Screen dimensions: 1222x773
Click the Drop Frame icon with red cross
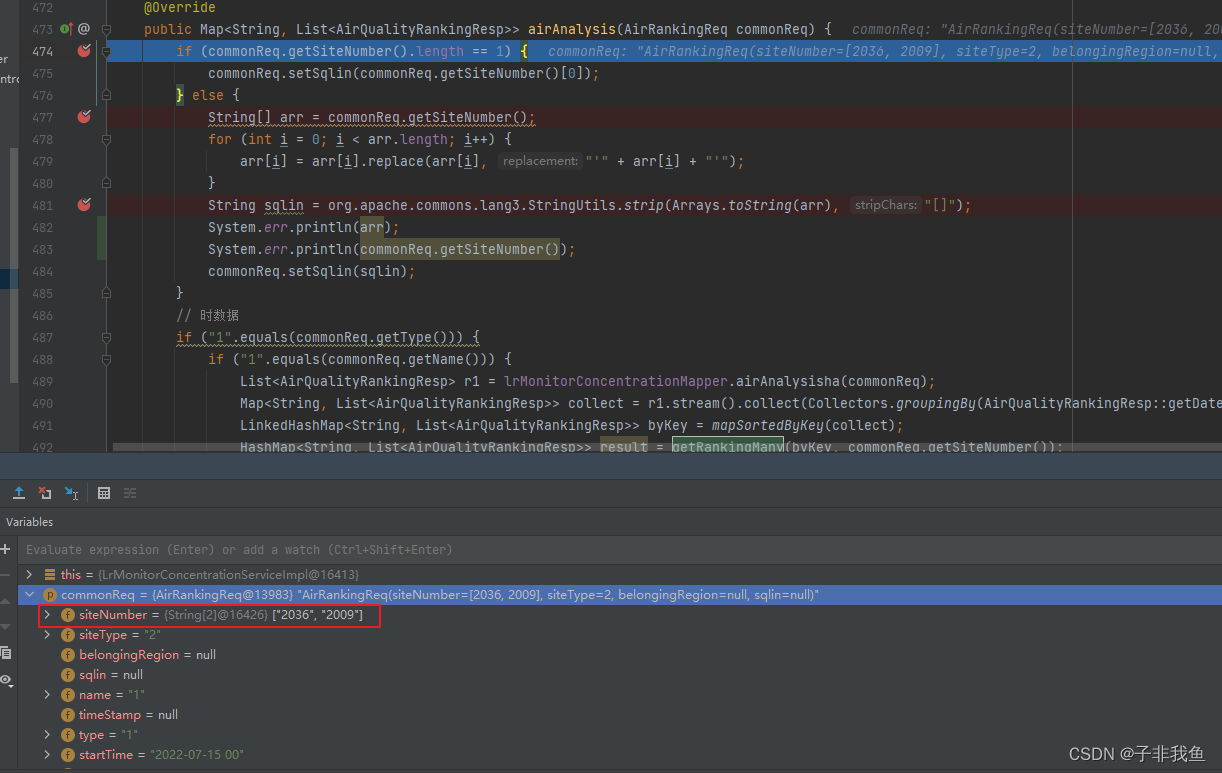(x=45, y=493)
